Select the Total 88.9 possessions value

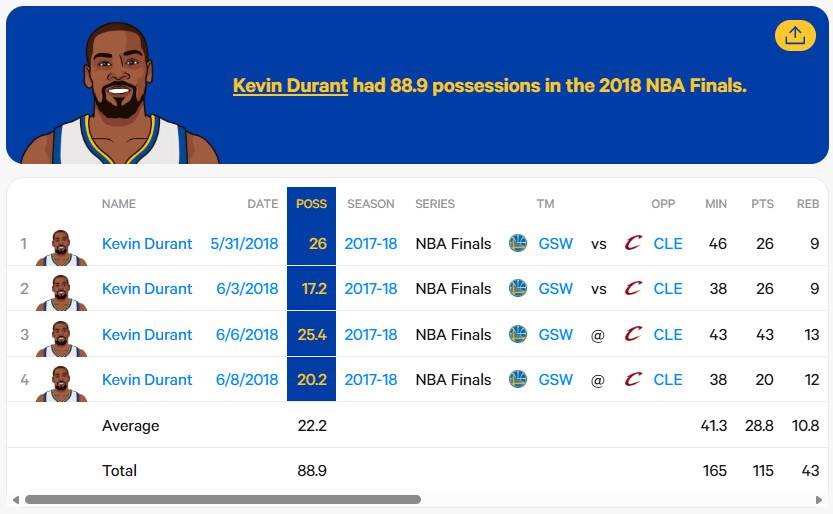pyautogui.click(x=312, y=470)
